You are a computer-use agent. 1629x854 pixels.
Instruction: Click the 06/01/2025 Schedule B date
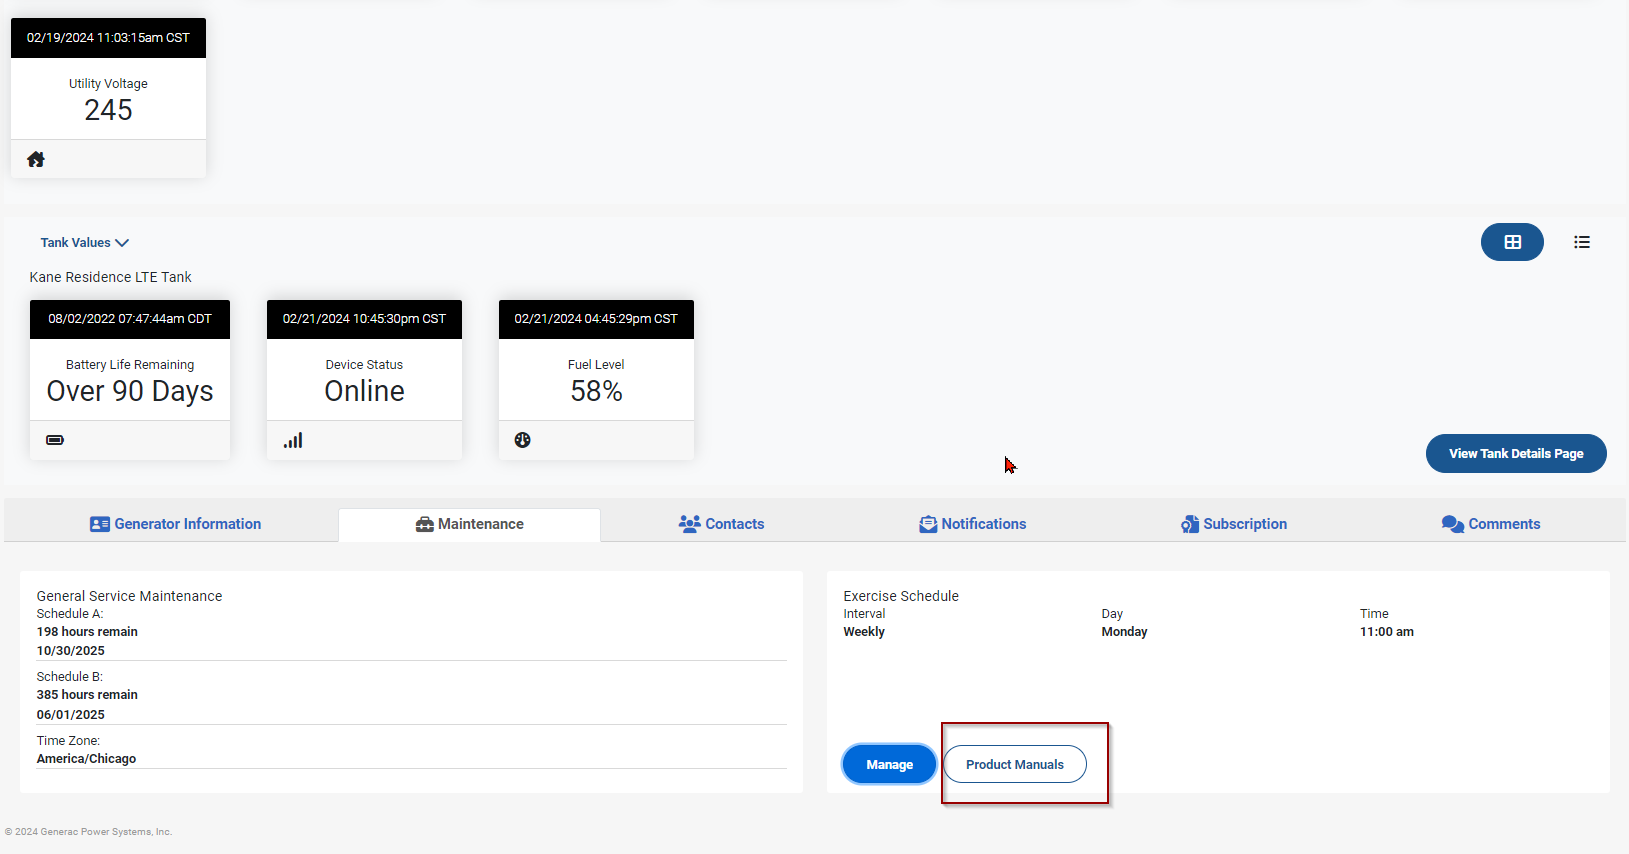70,715
